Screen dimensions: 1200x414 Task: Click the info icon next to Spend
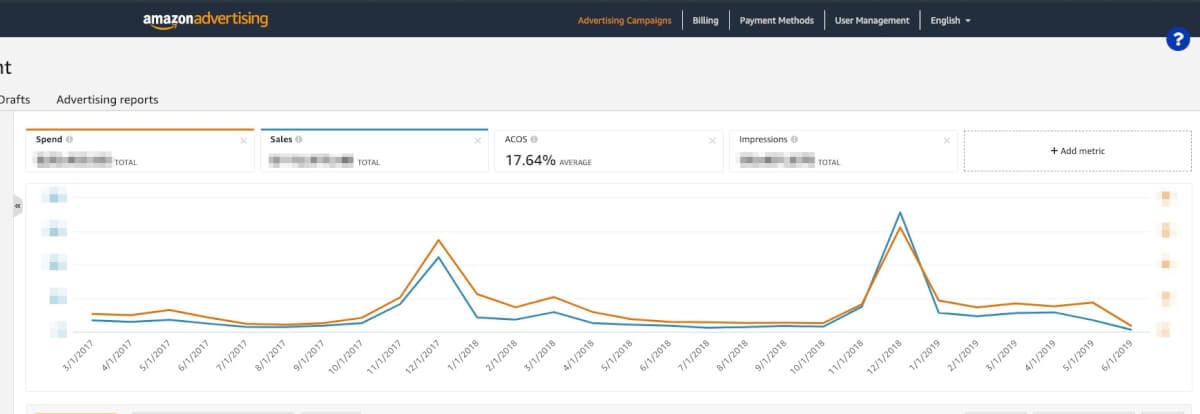tap(69, 140)
